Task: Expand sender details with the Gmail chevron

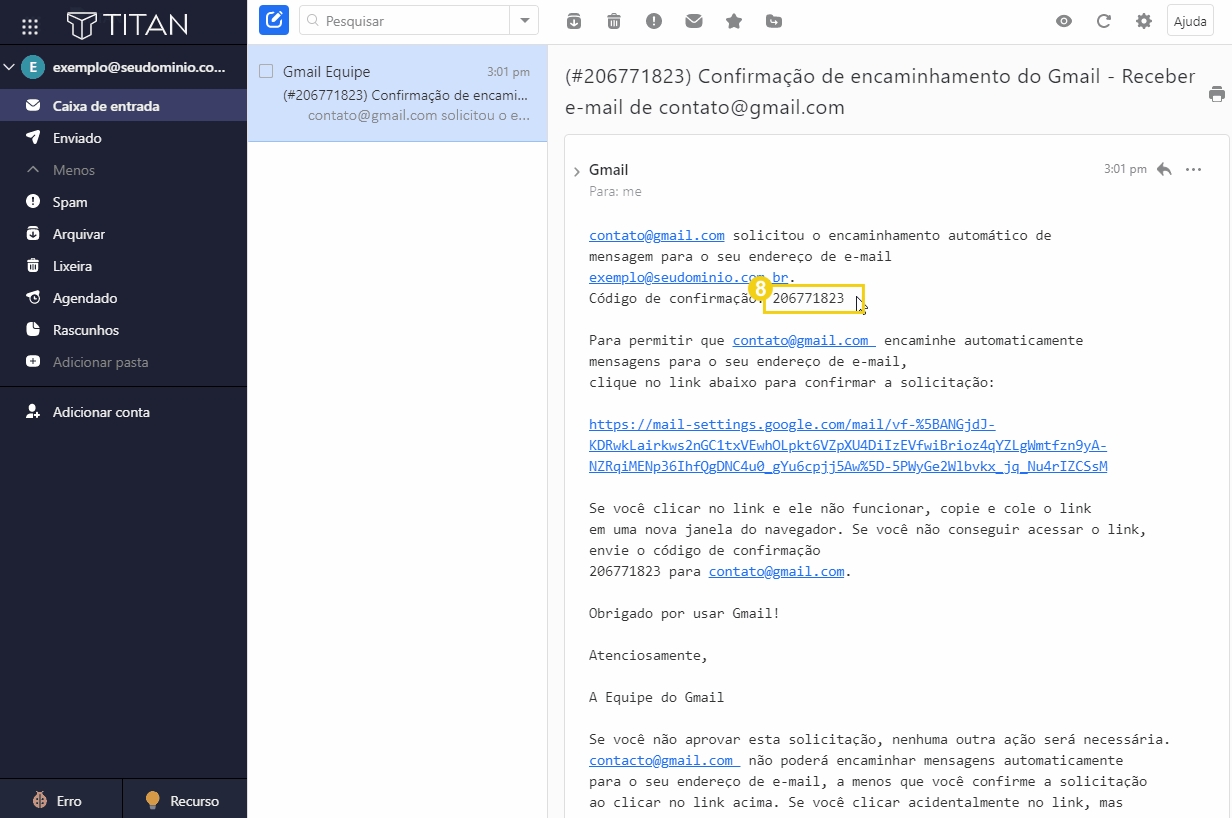Action: click(x=578, y=169)
